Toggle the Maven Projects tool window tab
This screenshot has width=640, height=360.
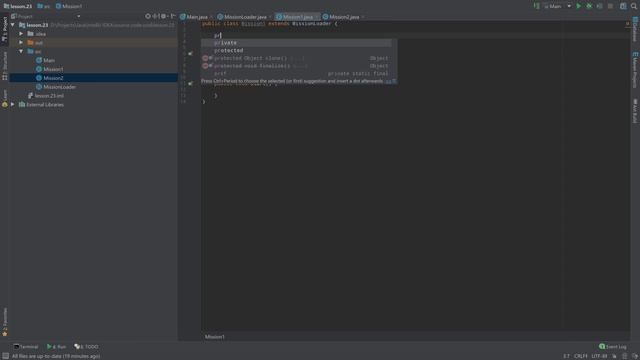(635, 69)
